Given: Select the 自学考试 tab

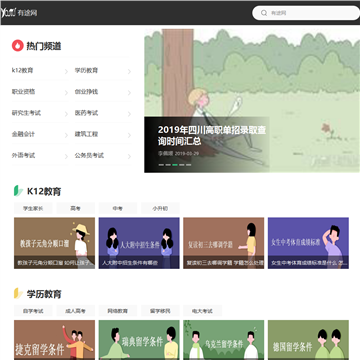Looking at the screenshot, I should click(x=33, y=311).
